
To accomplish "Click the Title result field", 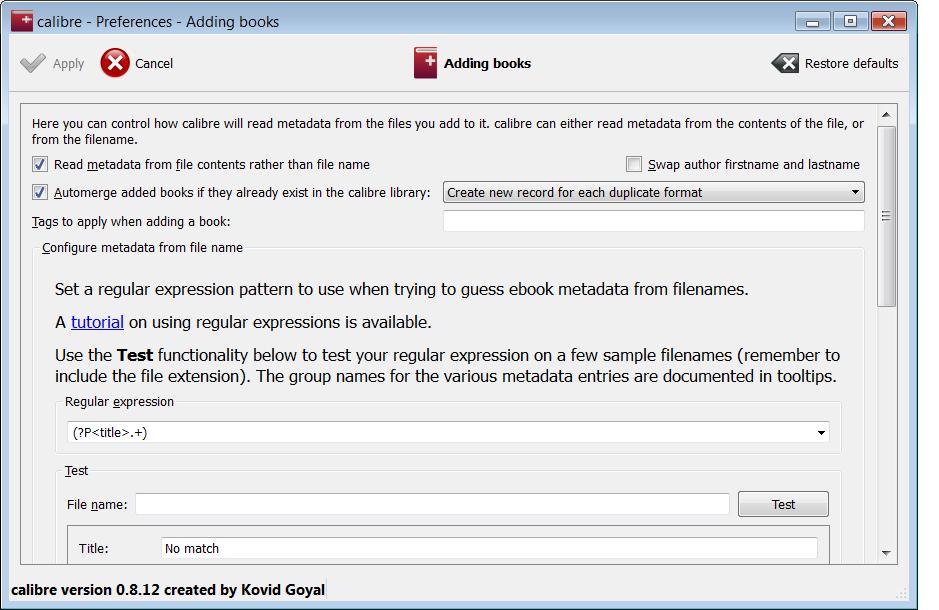I will (489, 548).
